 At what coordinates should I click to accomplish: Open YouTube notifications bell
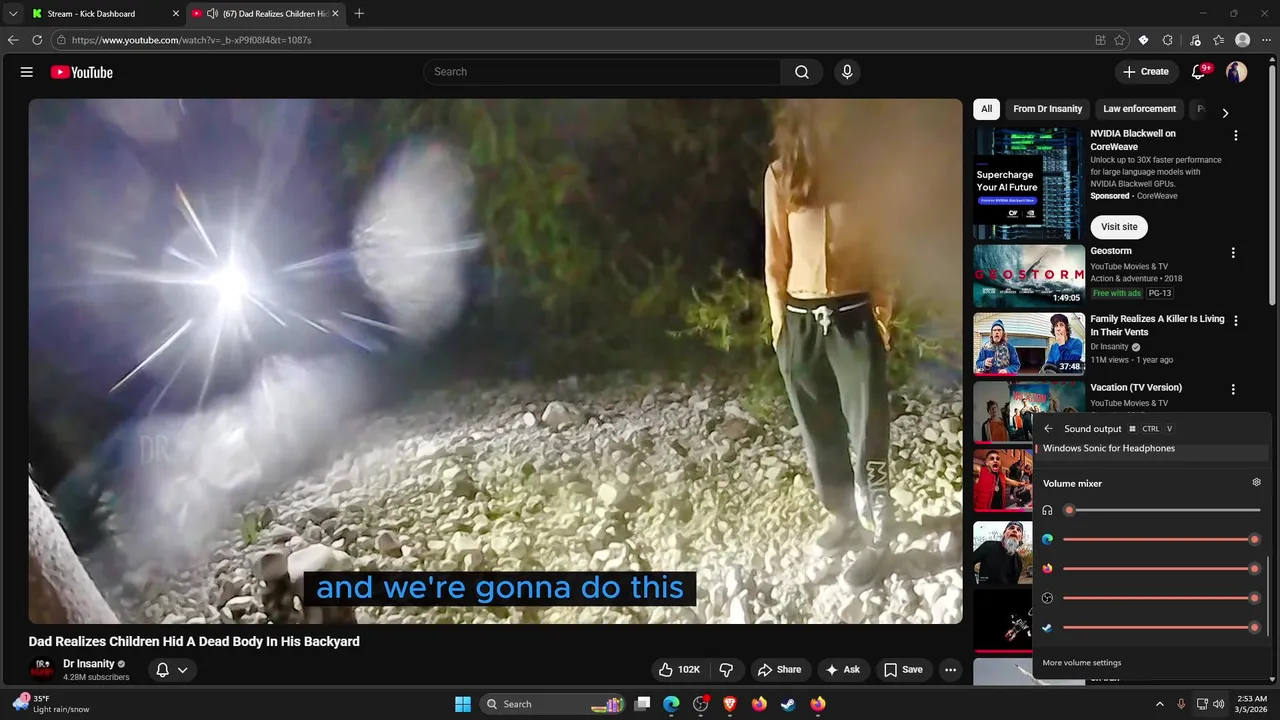pos(1198,72)
